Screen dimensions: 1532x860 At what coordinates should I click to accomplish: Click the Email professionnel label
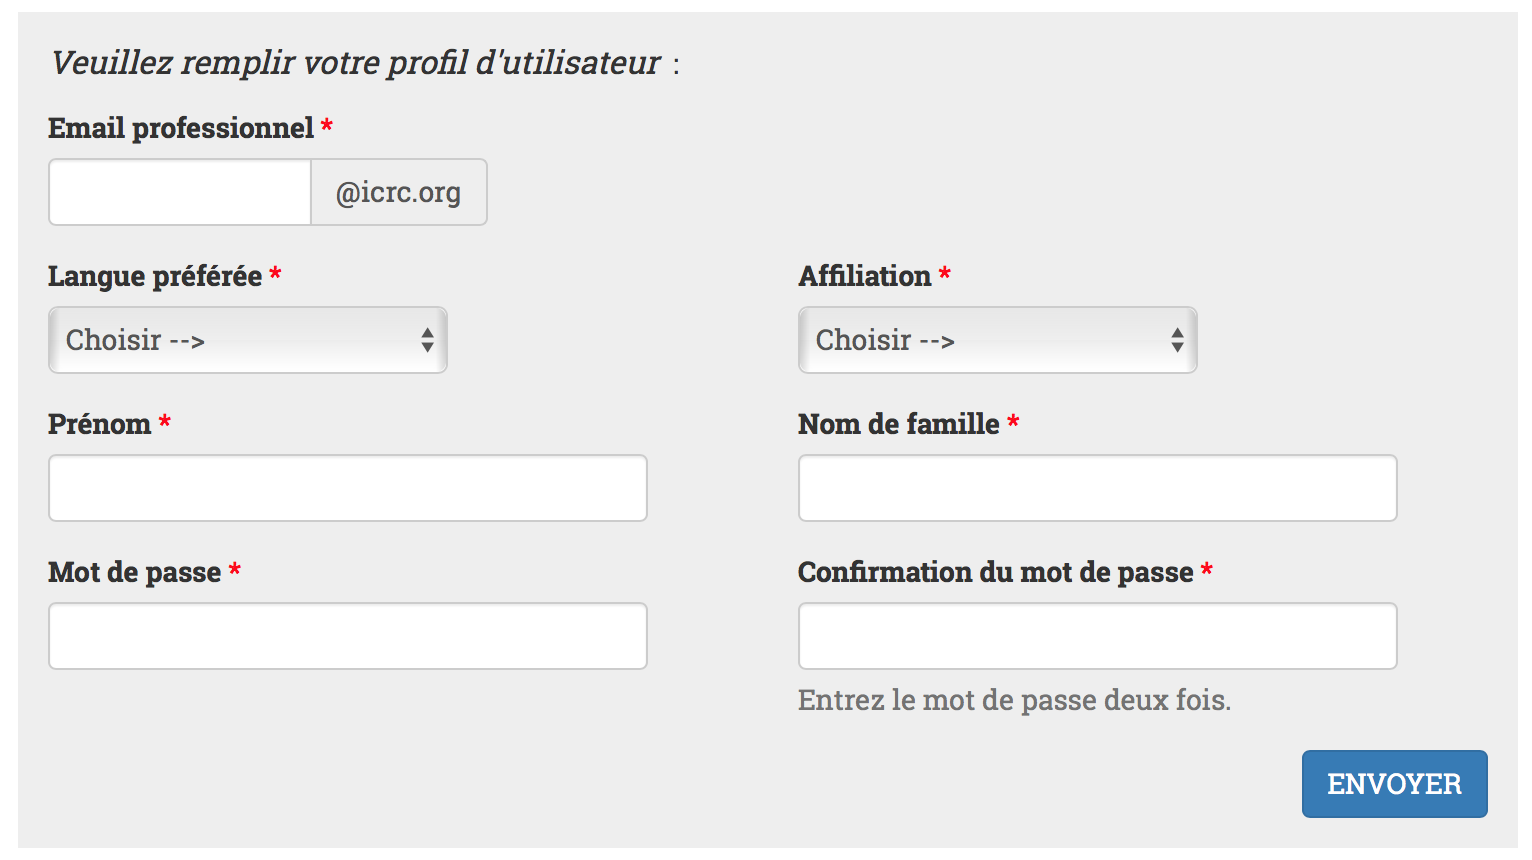pyautogui.click(x=181, y=128)
